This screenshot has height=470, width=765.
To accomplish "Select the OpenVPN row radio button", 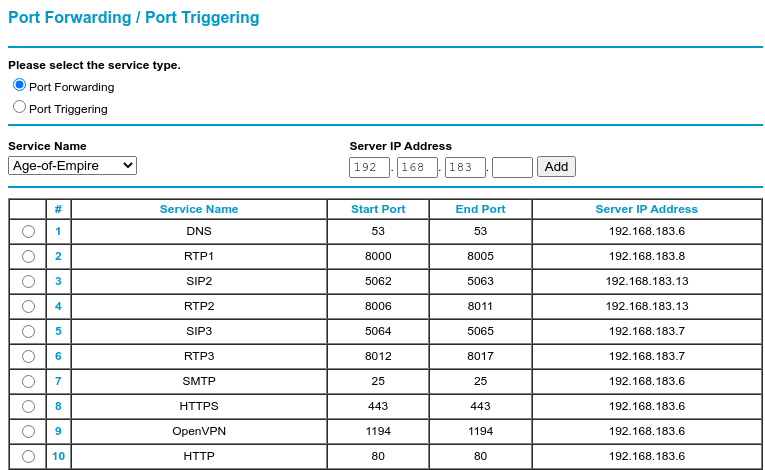I will [x=28, y=431].
